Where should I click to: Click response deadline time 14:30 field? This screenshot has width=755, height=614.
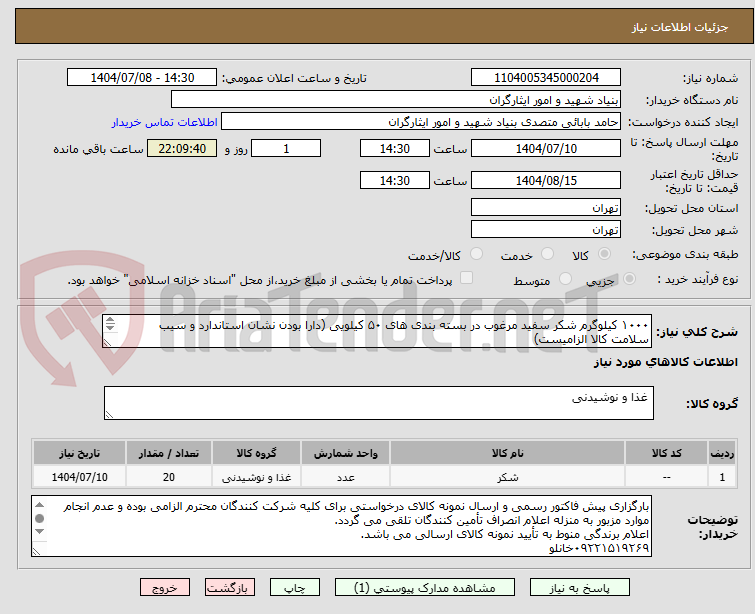click(394, 148)
